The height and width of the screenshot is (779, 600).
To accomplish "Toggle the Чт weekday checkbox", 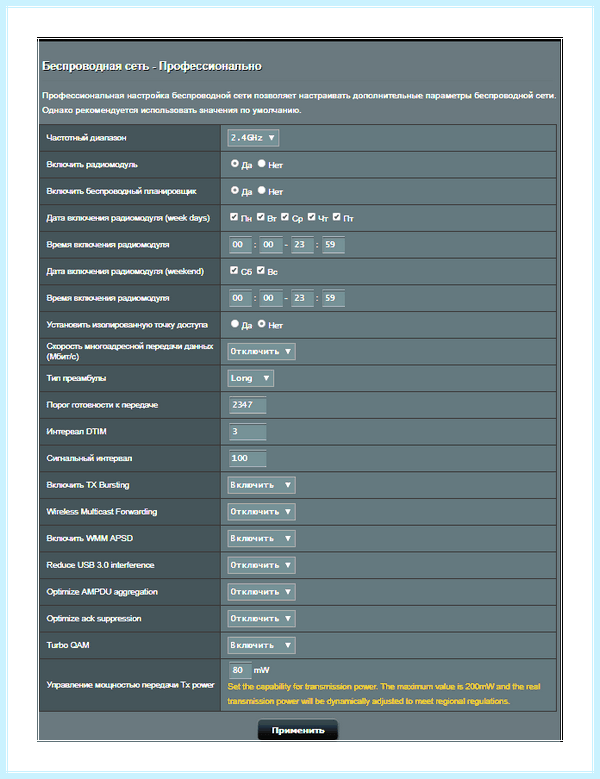I will click(311, 217).
